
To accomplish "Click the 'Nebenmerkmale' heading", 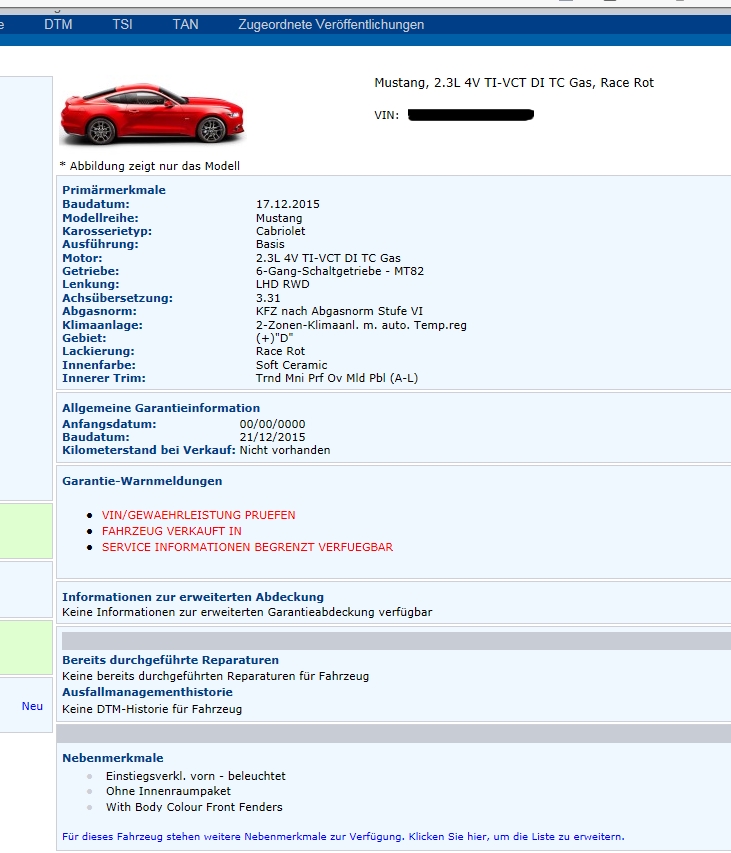I will (113, 758).
